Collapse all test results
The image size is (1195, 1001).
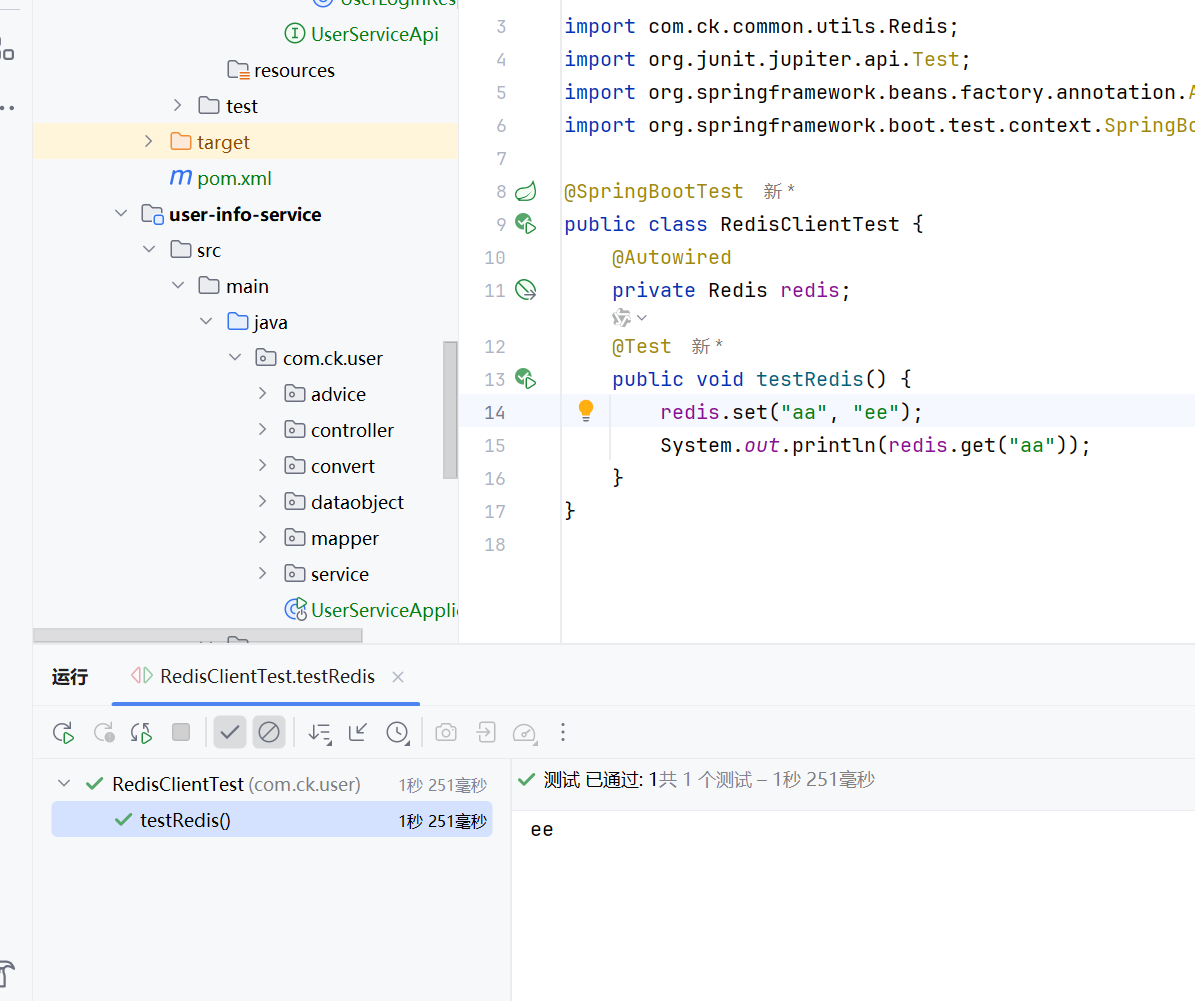357,733
